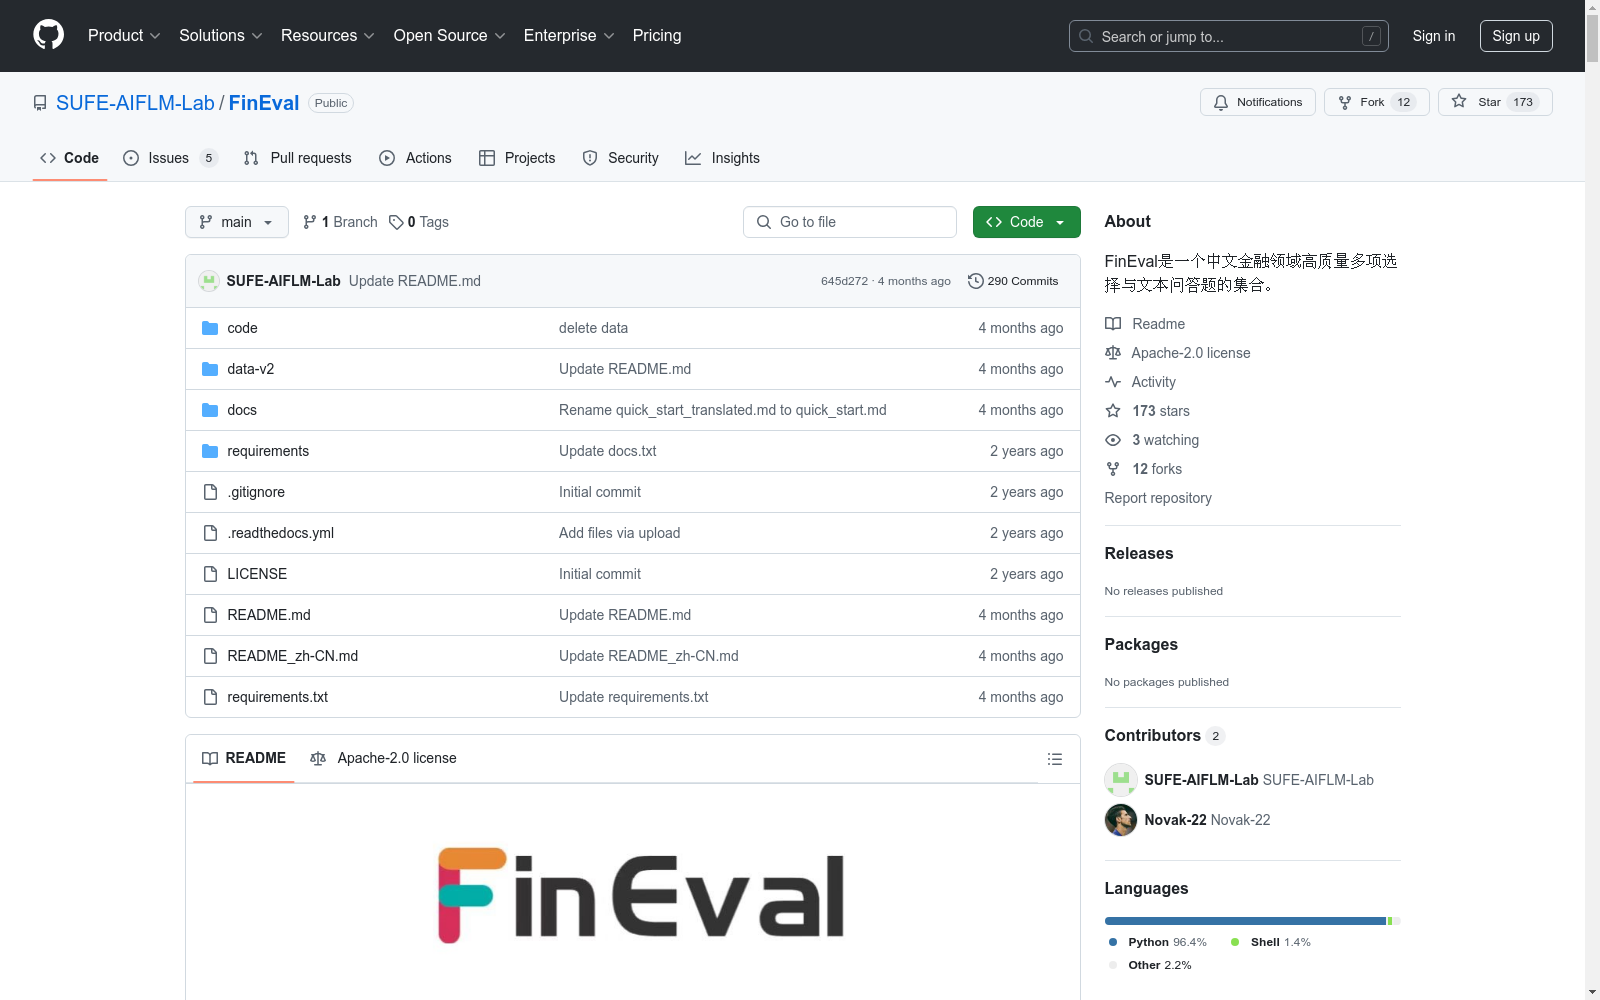Open the requirements folder
The width and height of the screenshot is (1600, 1000).
tap(268, 451)
